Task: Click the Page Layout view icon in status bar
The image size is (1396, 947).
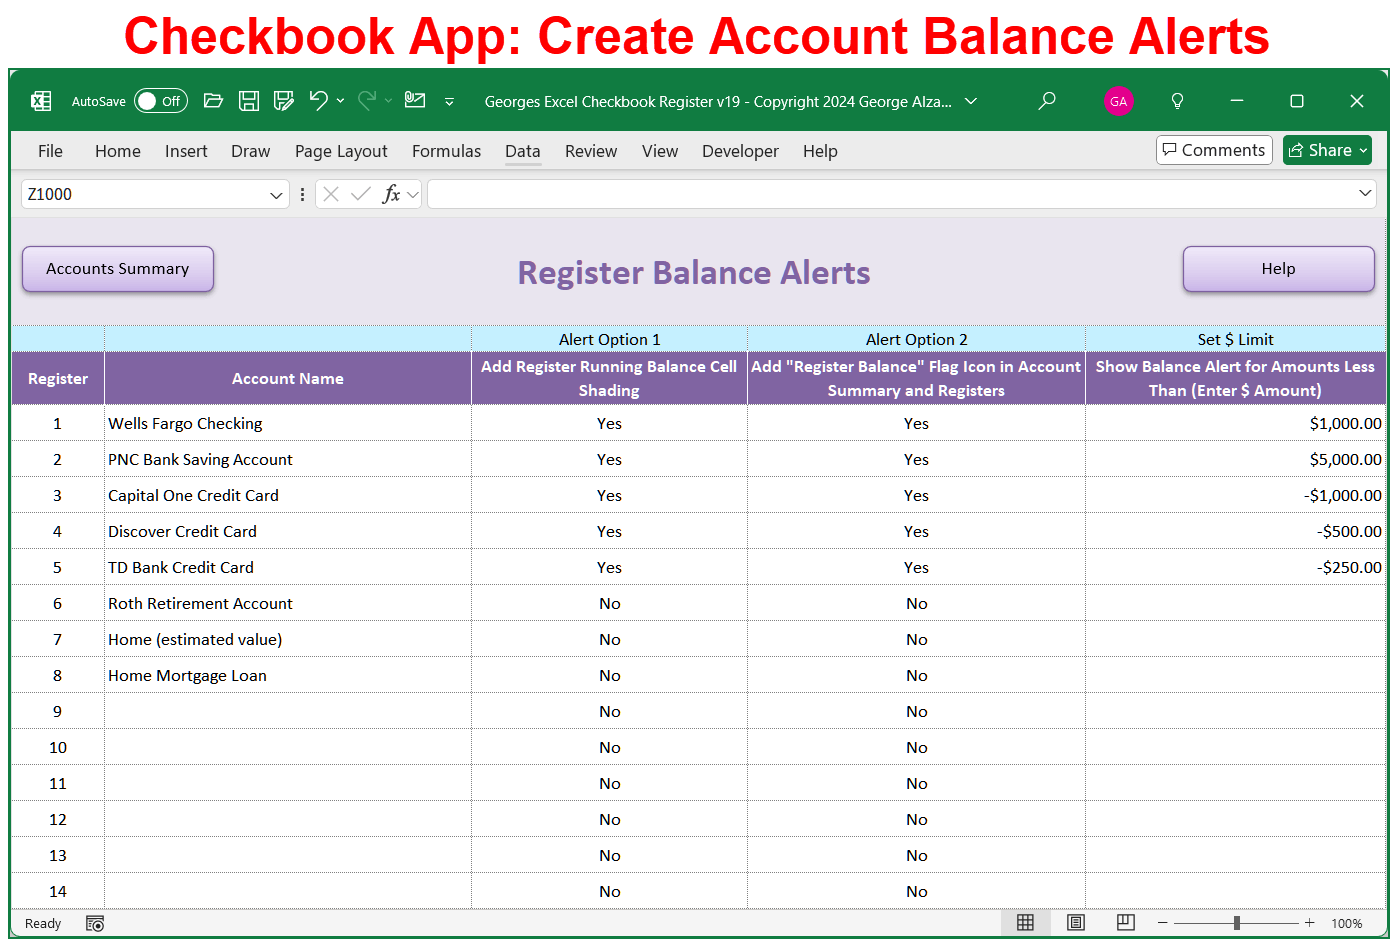Action: pos(1076,922)
